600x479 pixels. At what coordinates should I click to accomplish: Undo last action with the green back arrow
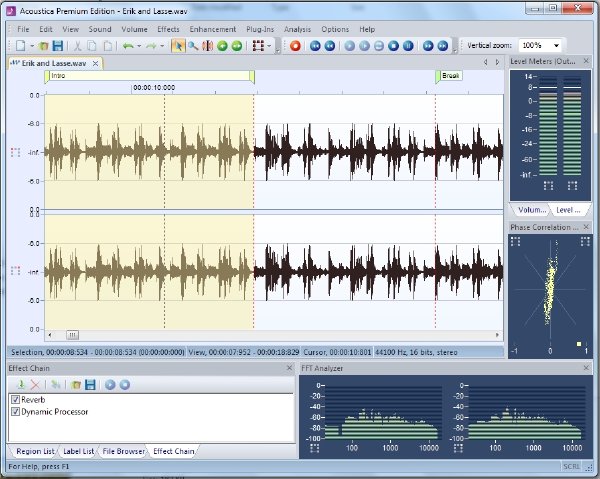point(128,46)
